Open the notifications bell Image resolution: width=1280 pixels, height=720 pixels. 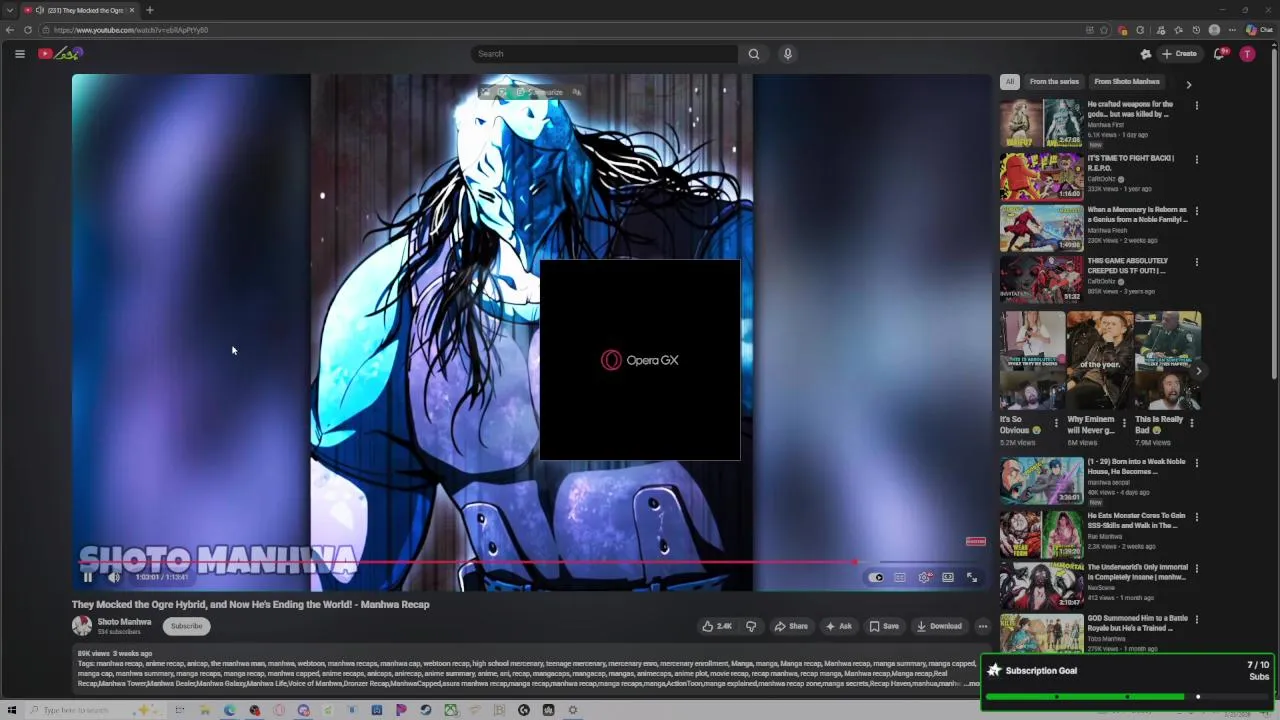click(x=1219, y=54)
